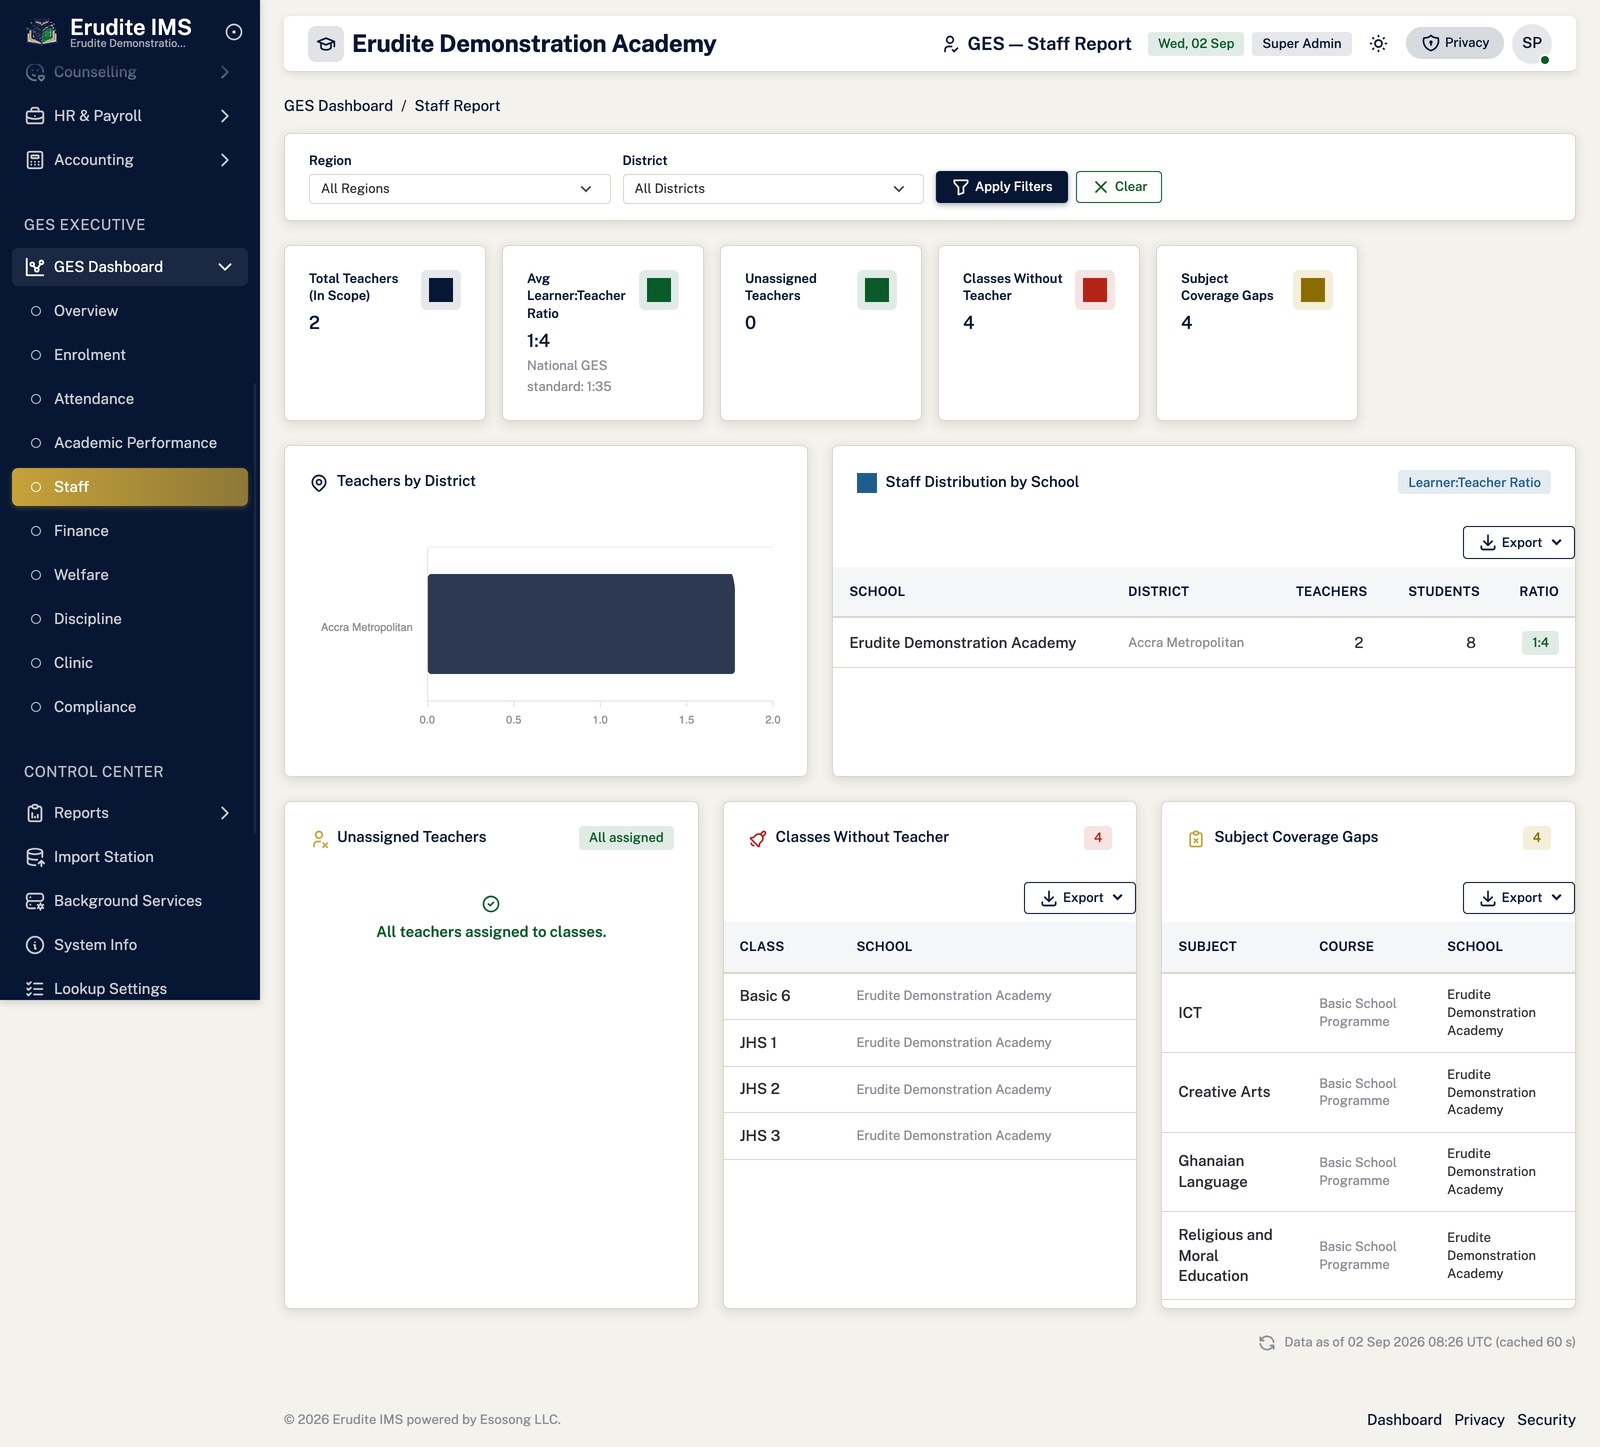Open Export dropdown in Subject Coverage Gaps
1600x1447 pixels.
coord(1518,898)
